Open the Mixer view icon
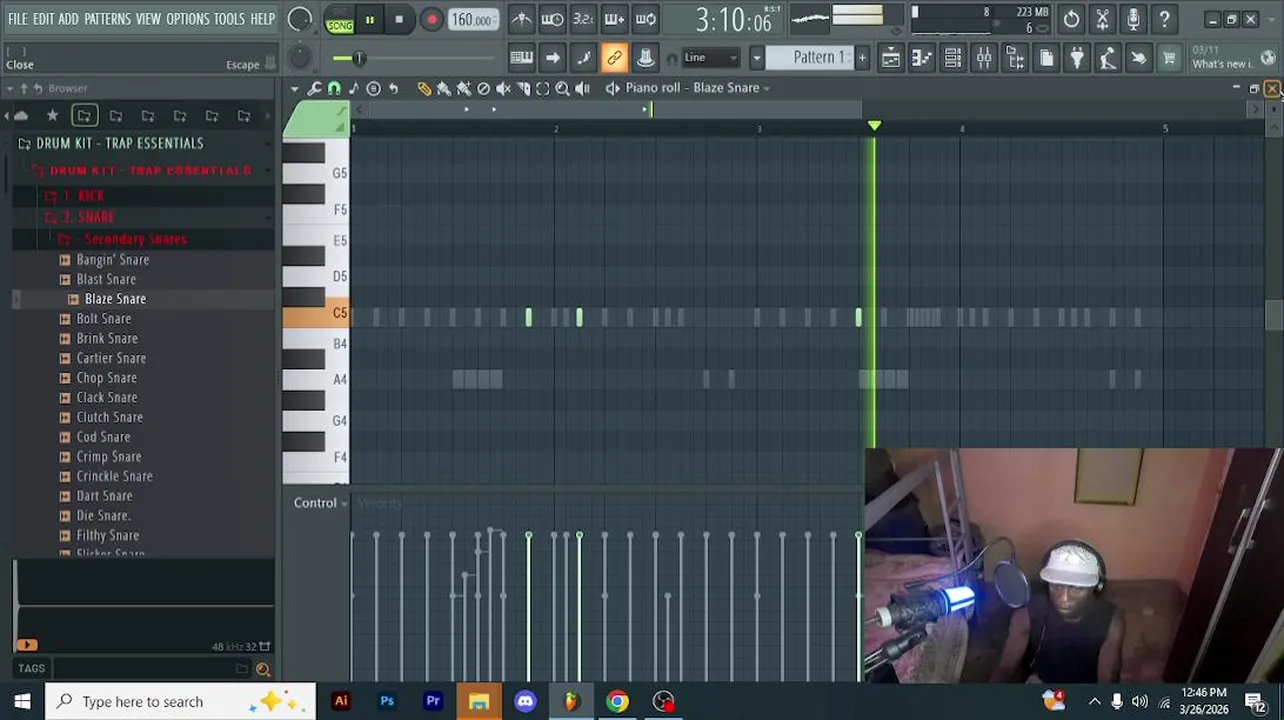This screenshot has height=720, width=1284. (x=984, y=58)
